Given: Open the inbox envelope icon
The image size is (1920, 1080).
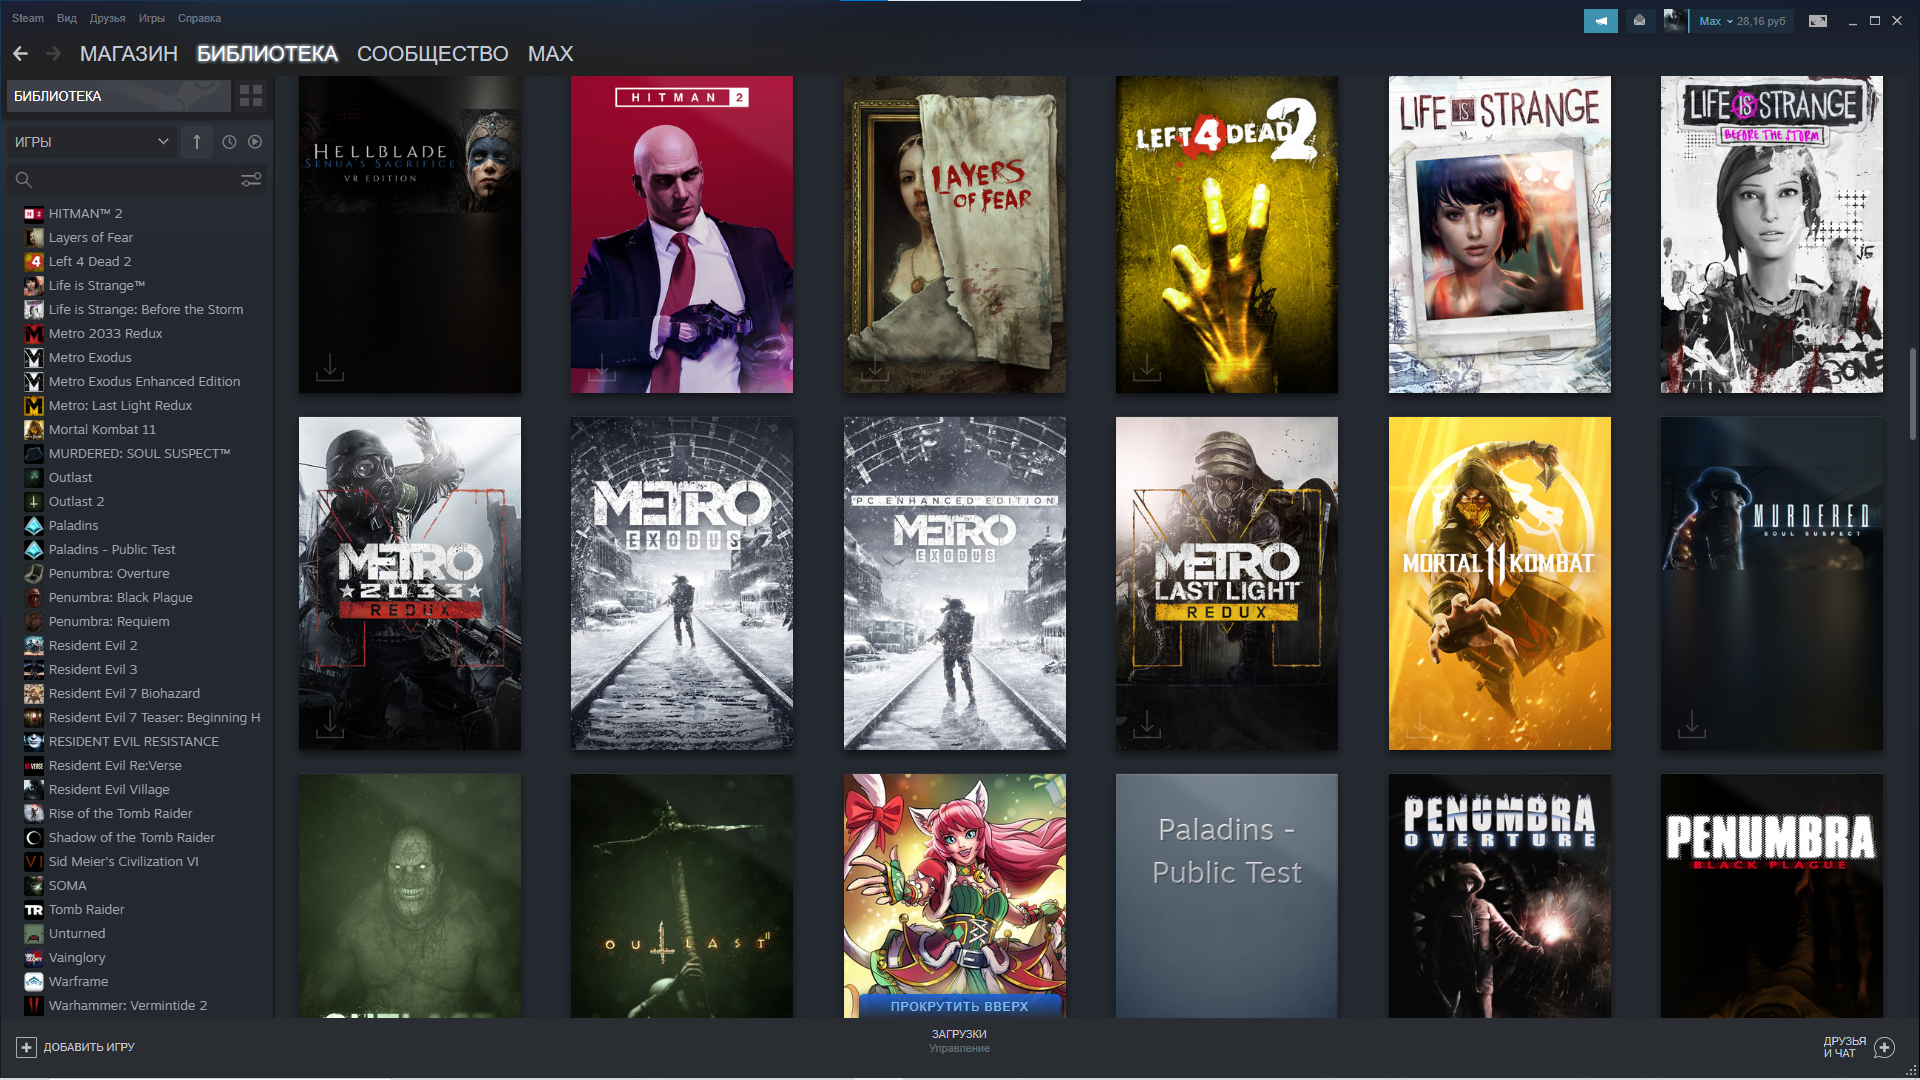Looking at the screenshot, I should coord(1639,20).
